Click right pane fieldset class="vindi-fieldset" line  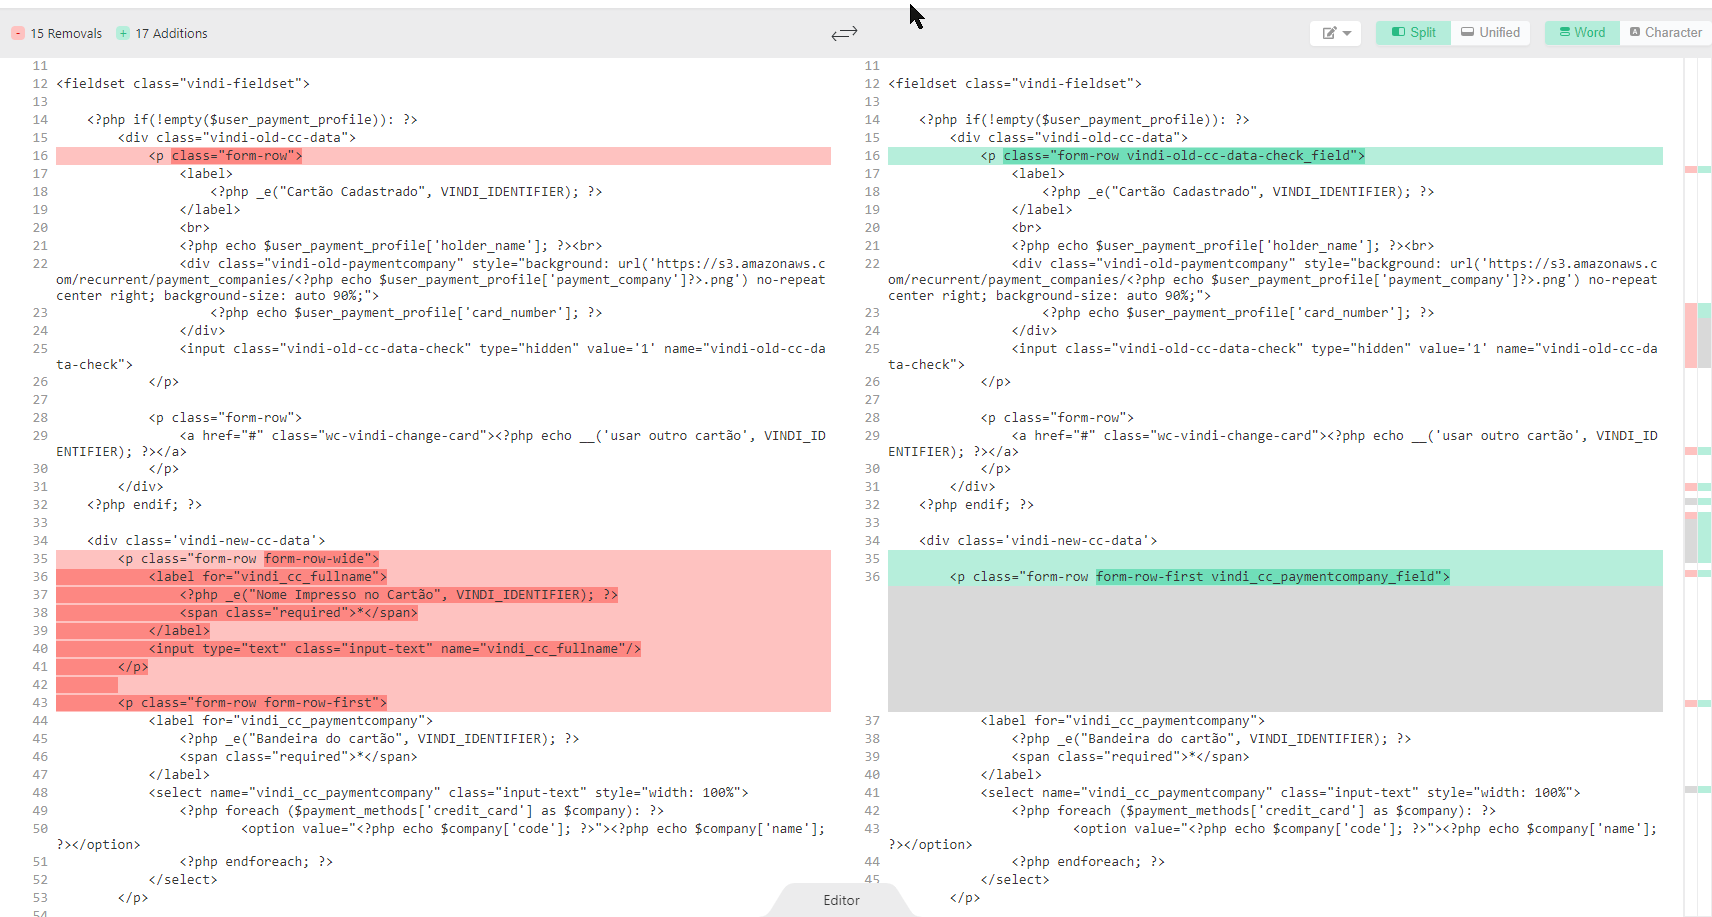point(1015,84)
